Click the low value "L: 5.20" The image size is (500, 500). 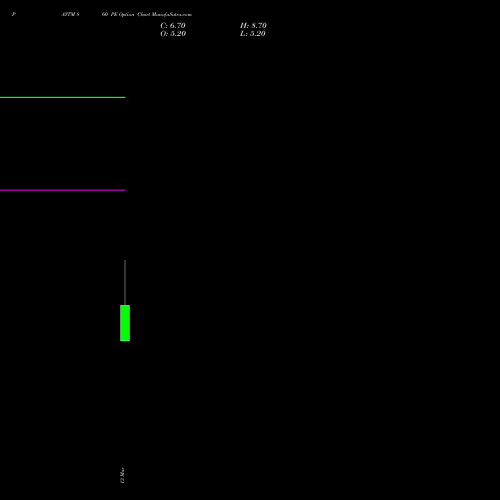253,34
